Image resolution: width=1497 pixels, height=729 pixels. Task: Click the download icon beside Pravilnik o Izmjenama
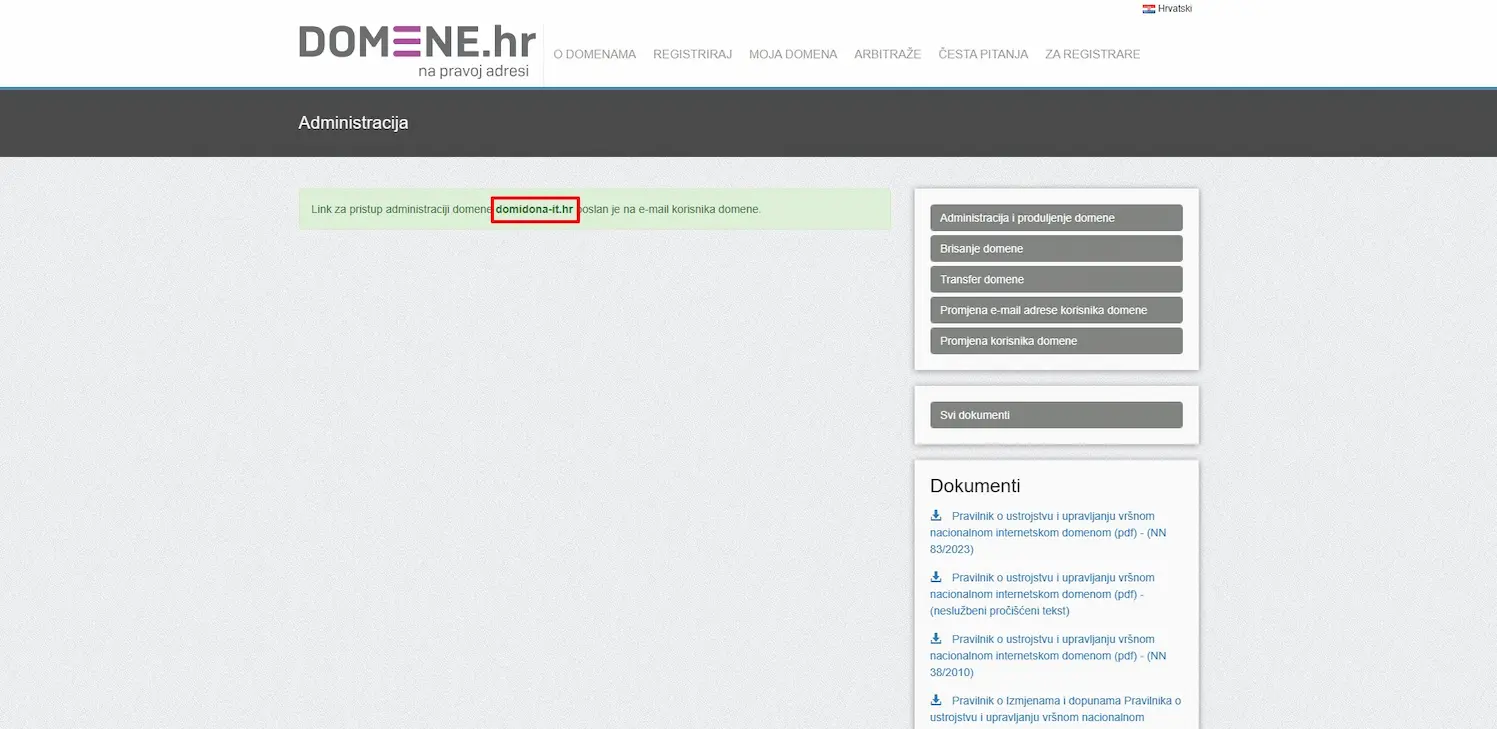tap(936, 700)
